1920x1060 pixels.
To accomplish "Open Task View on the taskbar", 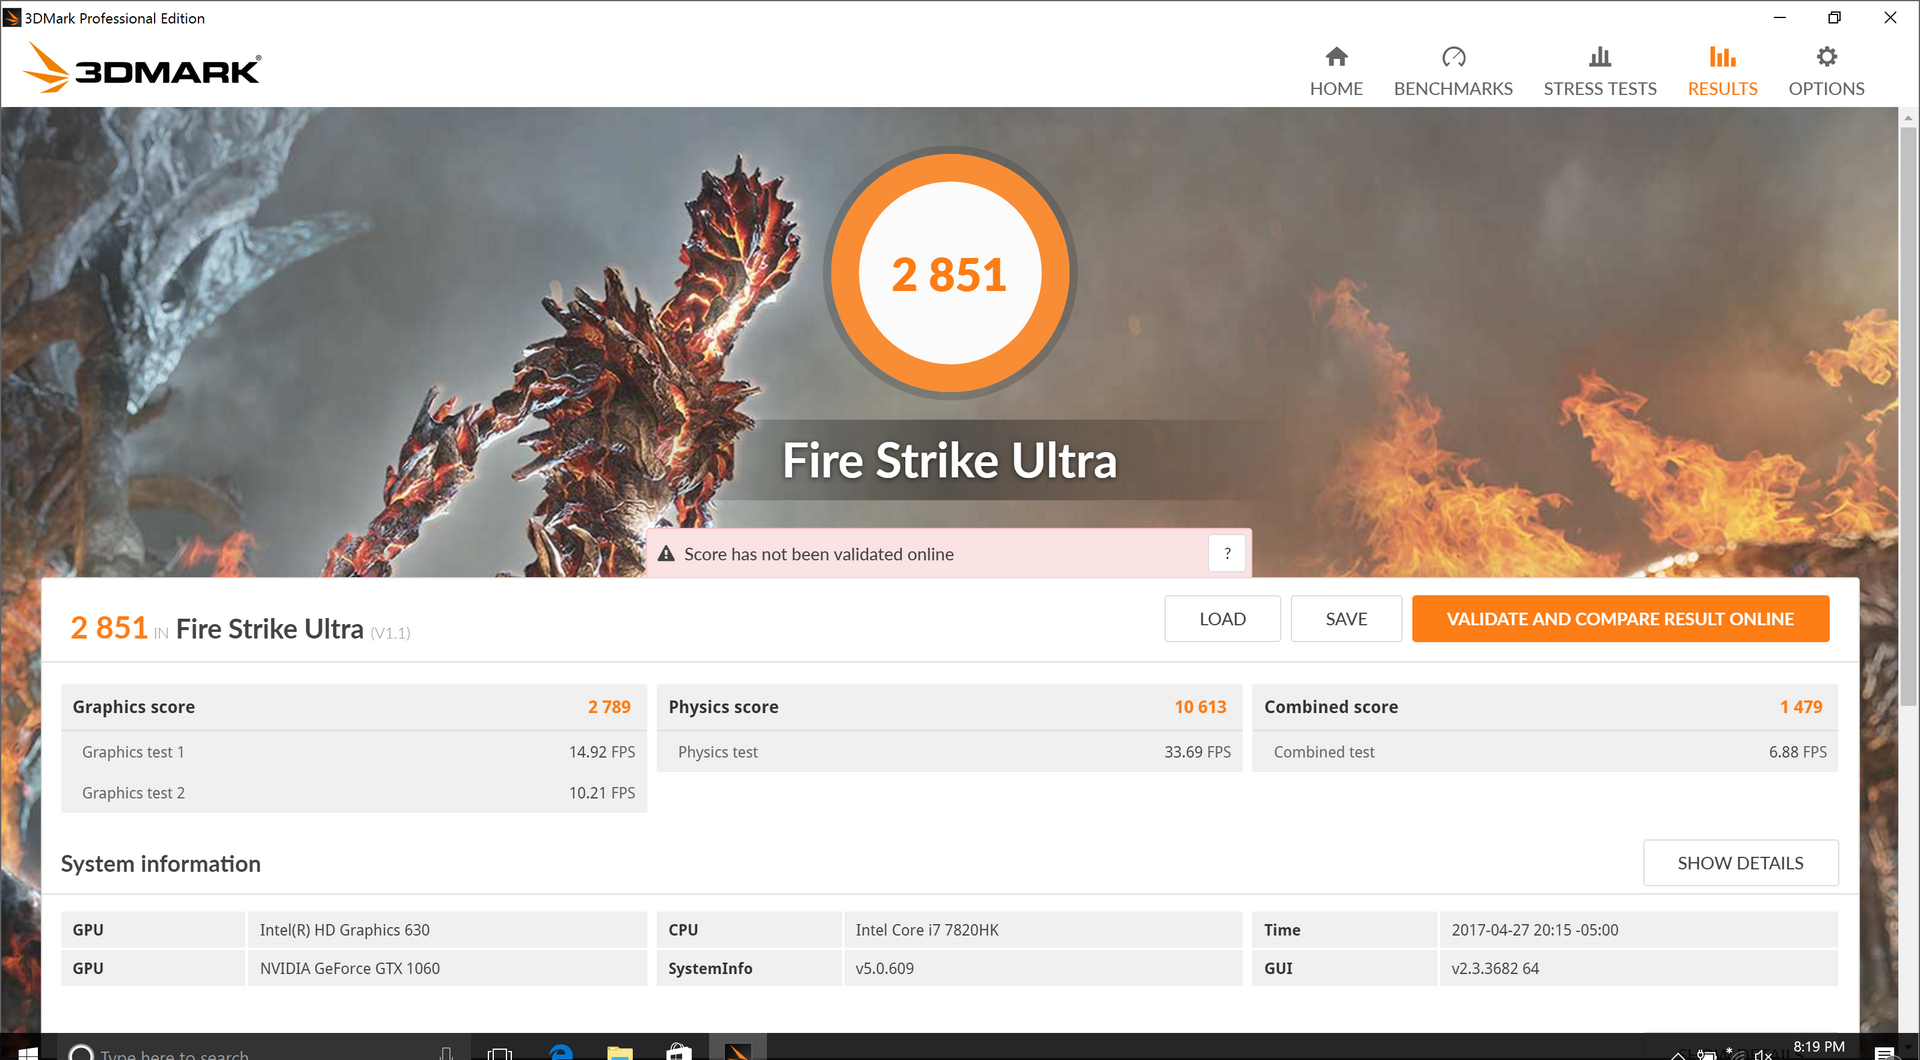I will click(500, 1052).
